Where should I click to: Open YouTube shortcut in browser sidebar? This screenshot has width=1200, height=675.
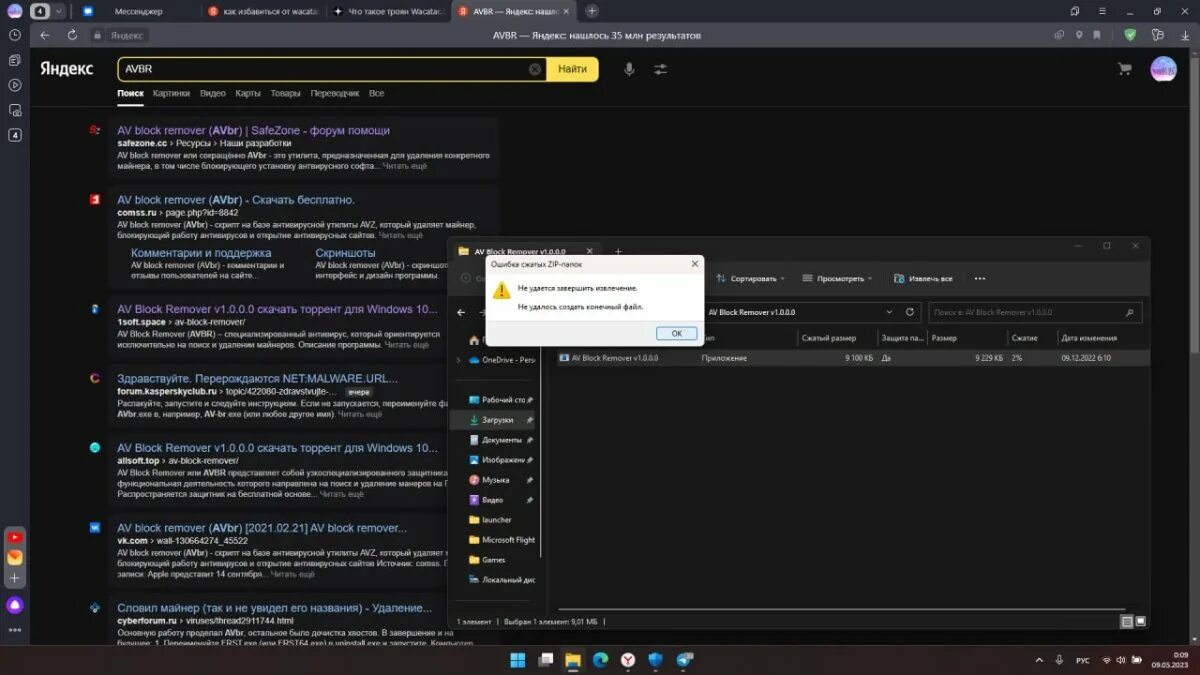coord(15,537)
